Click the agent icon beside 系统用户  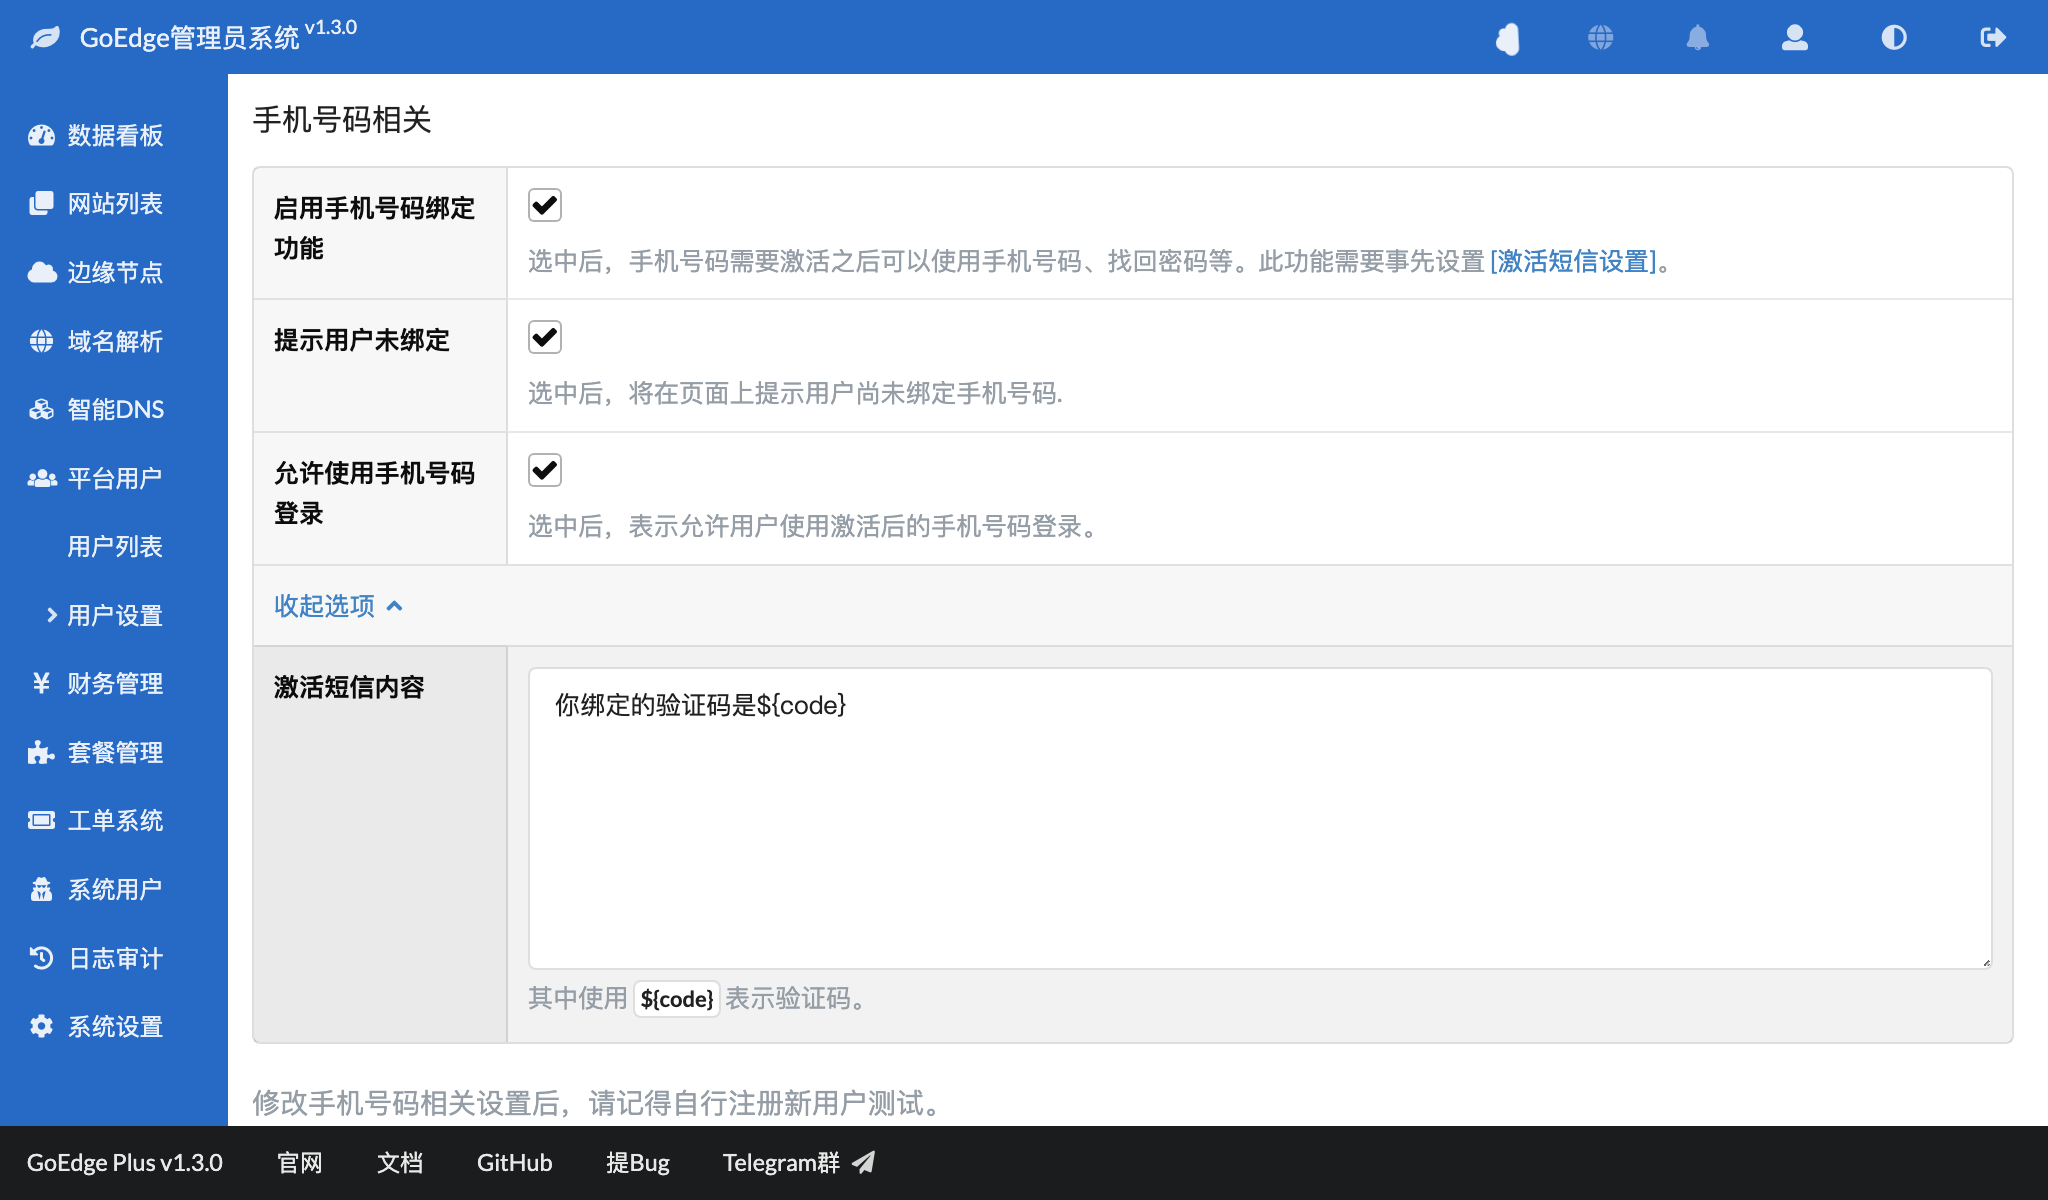tap(42, 889)
